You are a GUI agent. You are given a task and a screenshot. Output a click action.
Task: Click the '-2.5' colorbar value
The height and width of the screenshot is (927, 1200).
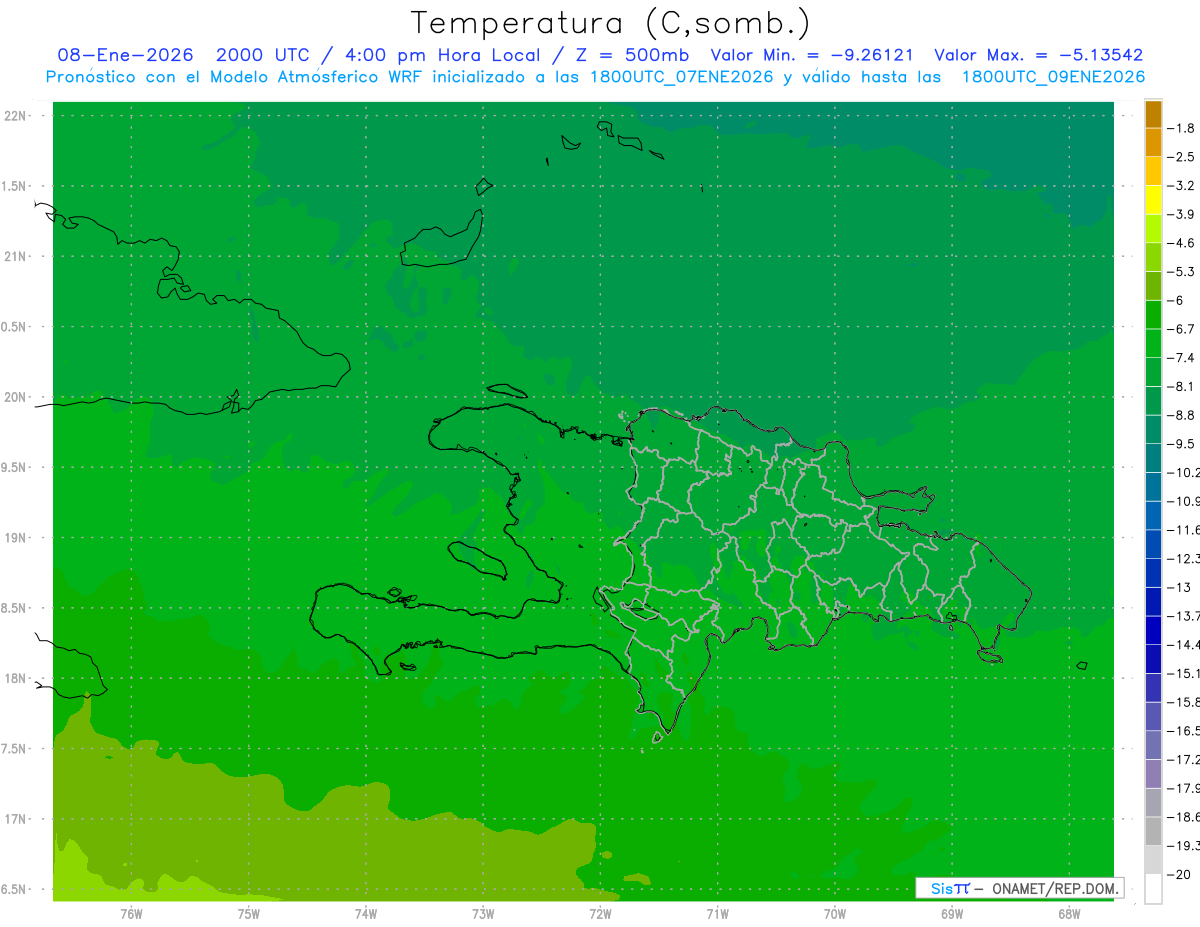click(1181, 157)
